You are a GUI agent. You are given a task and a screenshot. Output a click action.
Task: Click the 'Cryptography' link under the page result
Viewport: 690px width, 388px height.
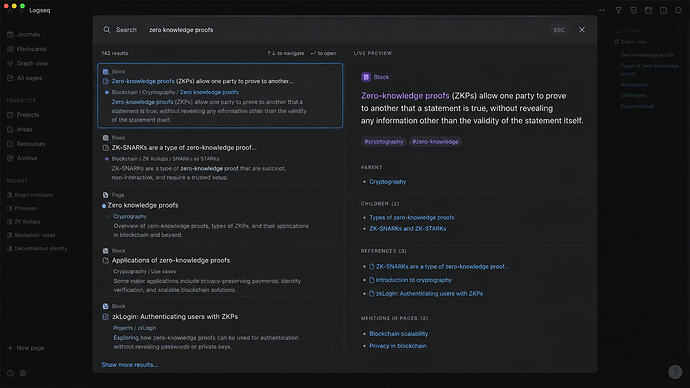coord(130,216)
